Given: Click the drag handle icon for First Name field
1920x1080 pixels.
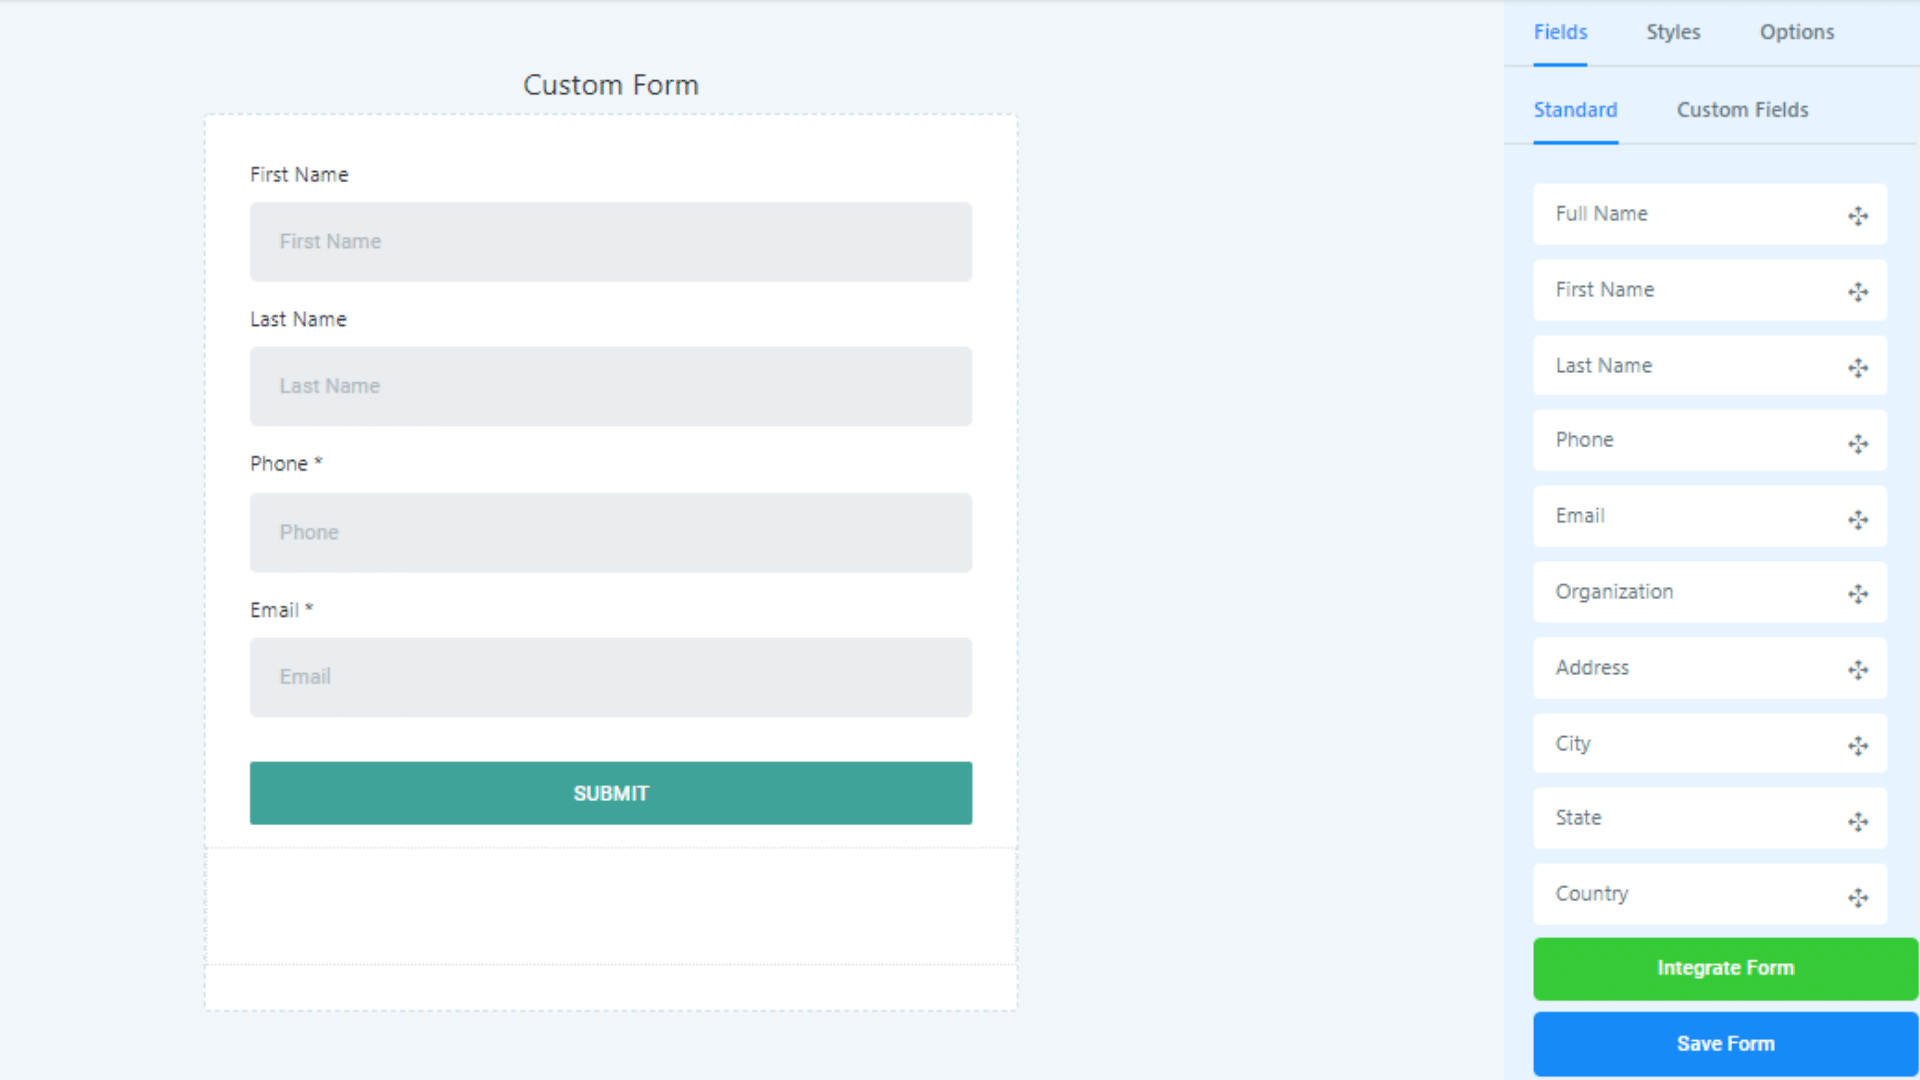Looking at the screenshot, I should (1858, 292).
